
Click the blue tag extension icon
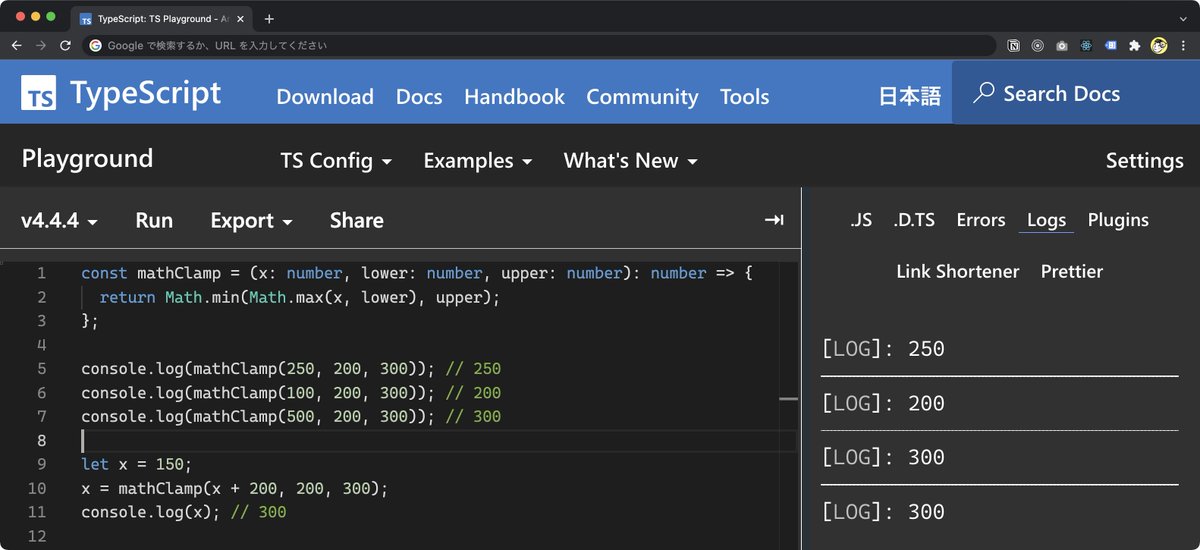tap(1110, 45)
